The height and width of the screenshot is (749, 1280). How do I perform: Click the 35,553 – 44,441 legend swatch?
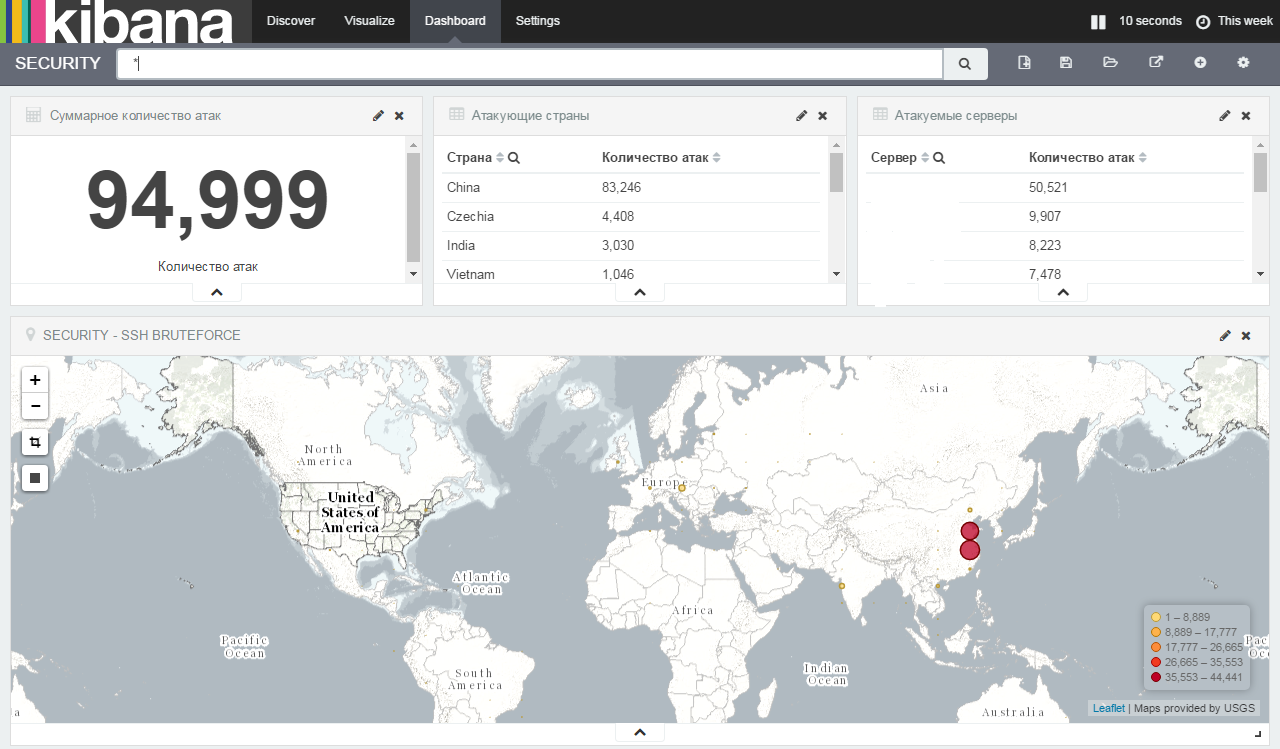pyautogui.click(x=1156, y=678)
